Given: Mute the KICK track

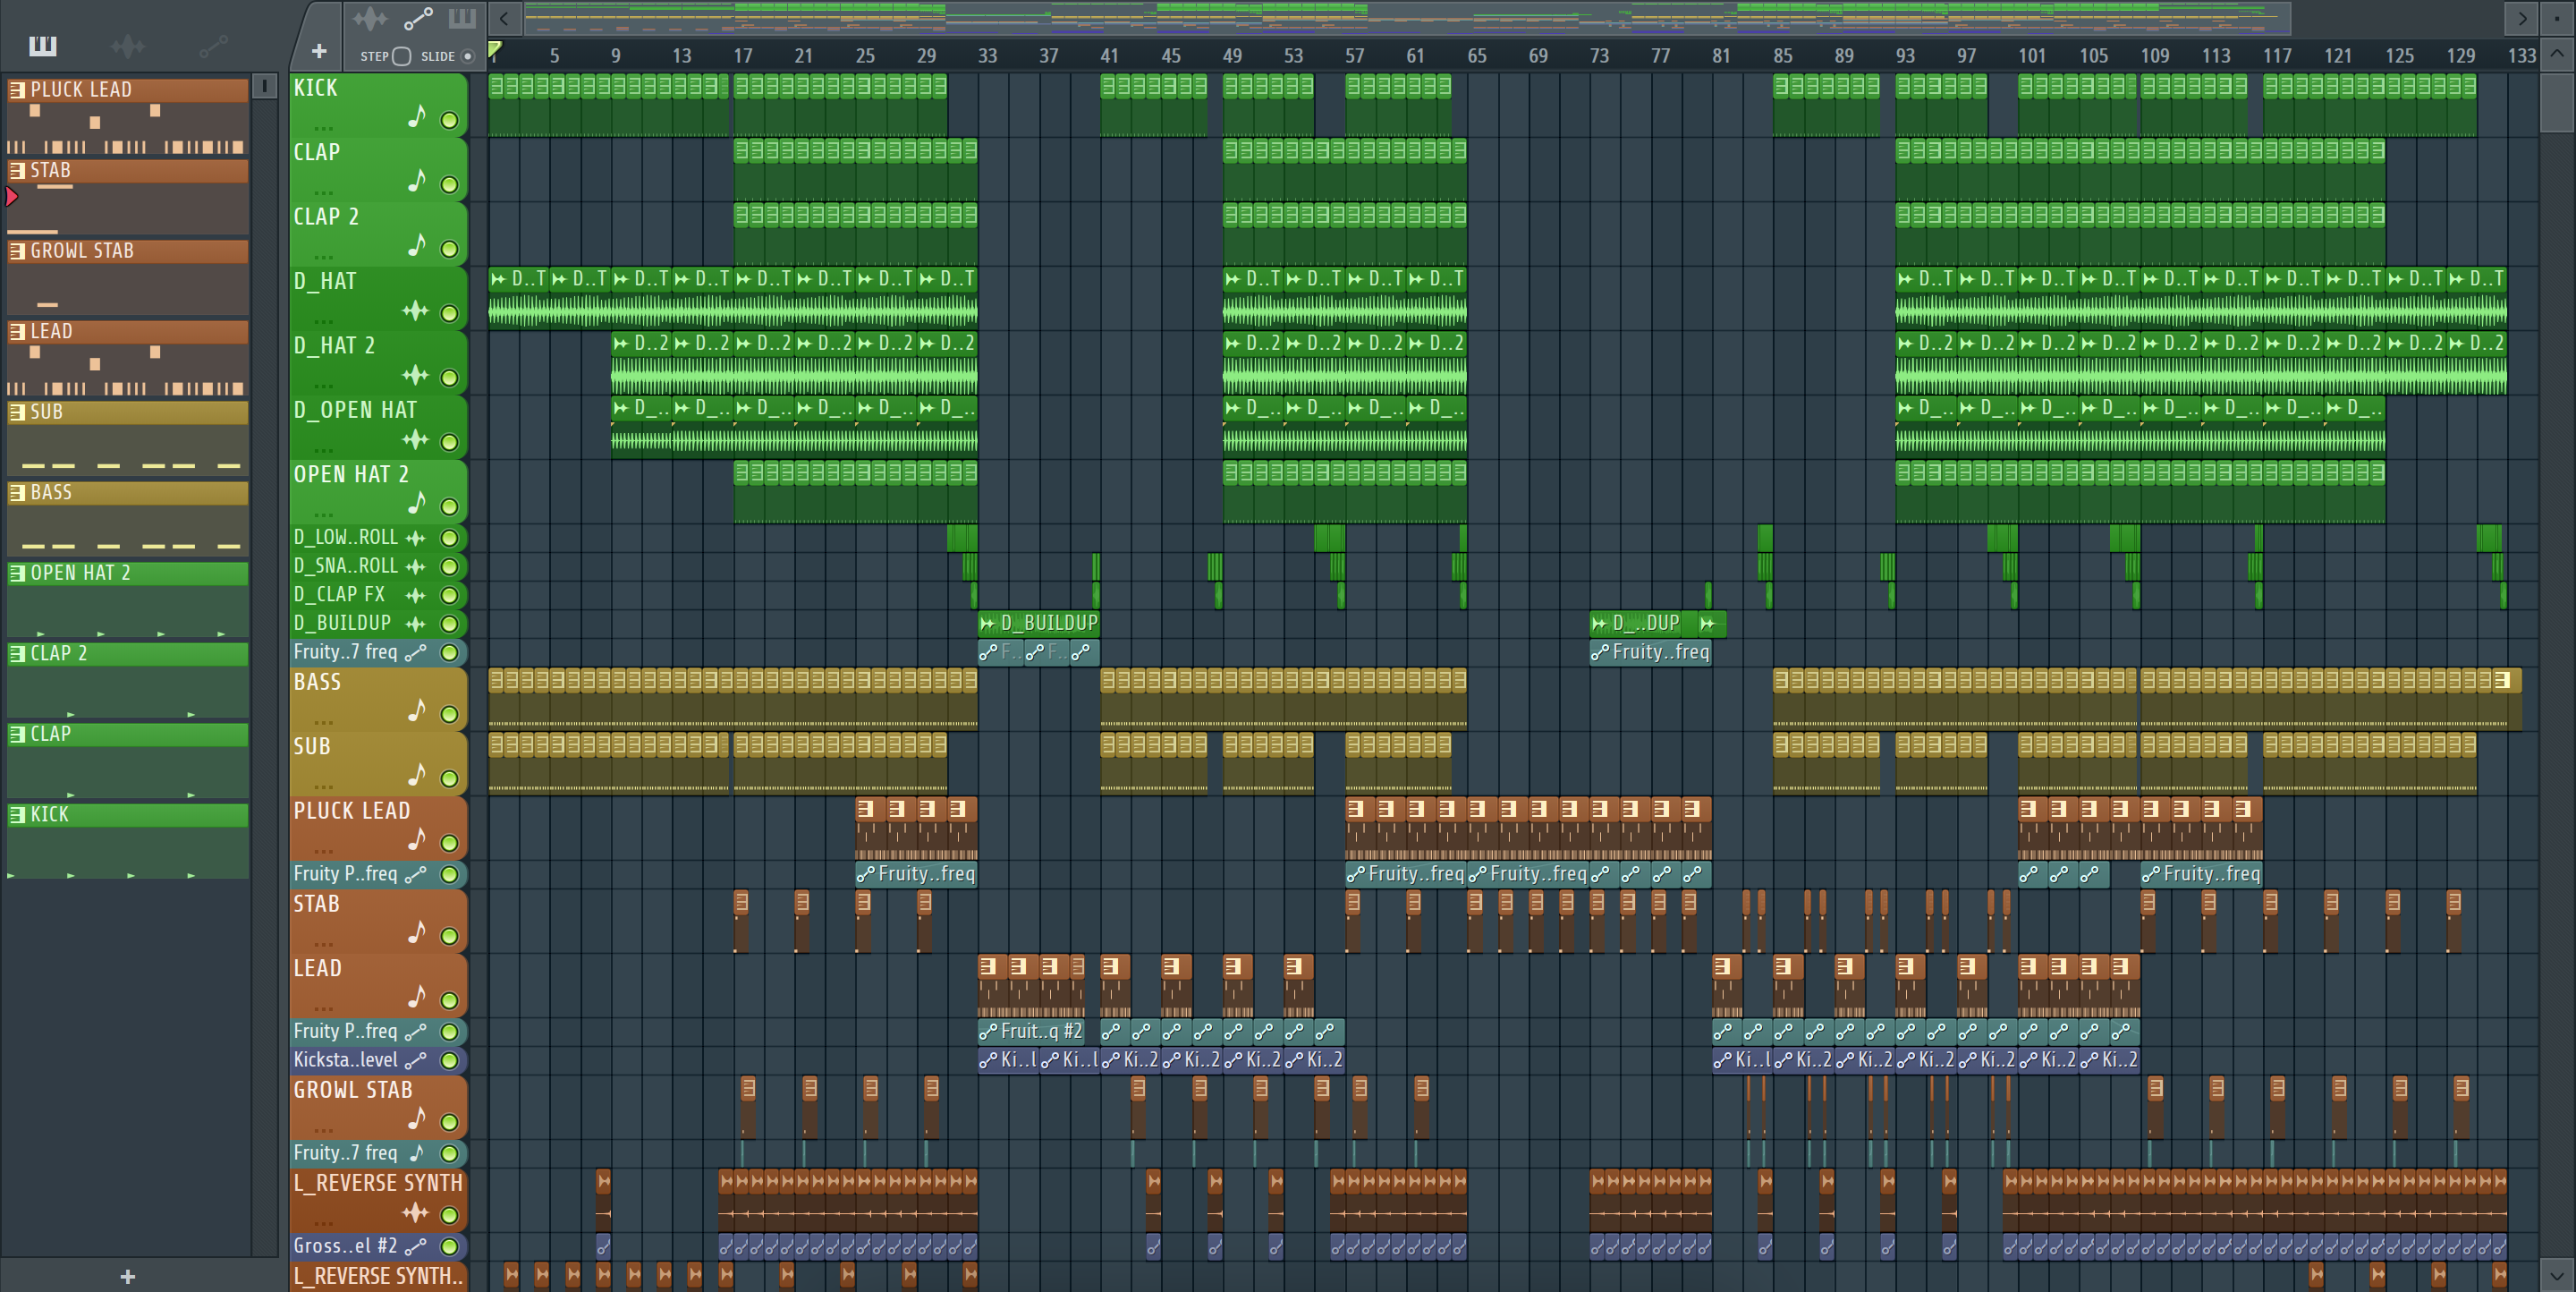Looking at the screenshot, I should [x=450, y=120].
